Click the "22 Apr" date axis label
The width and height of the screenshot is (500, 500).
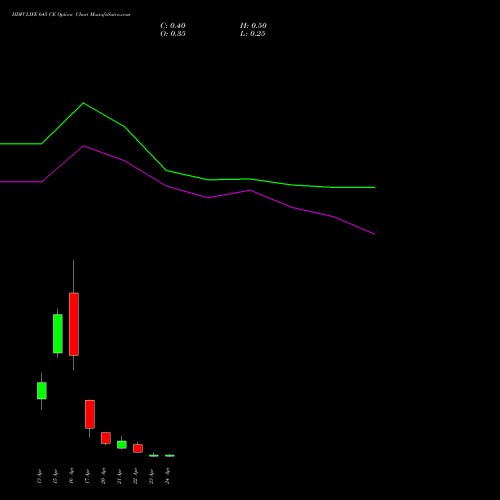[135, 476]
